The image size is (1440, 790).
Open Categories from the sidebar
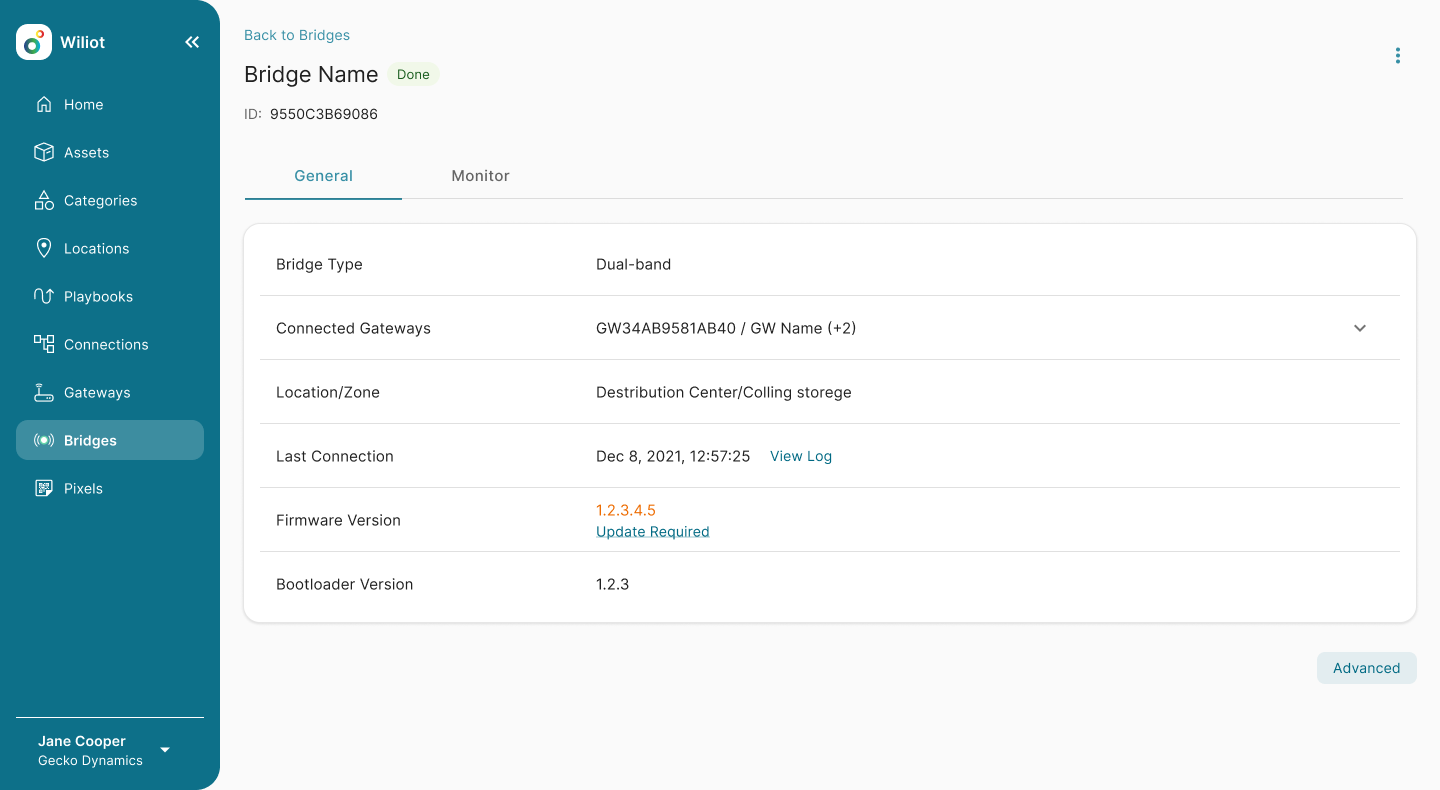coord(110,200)
